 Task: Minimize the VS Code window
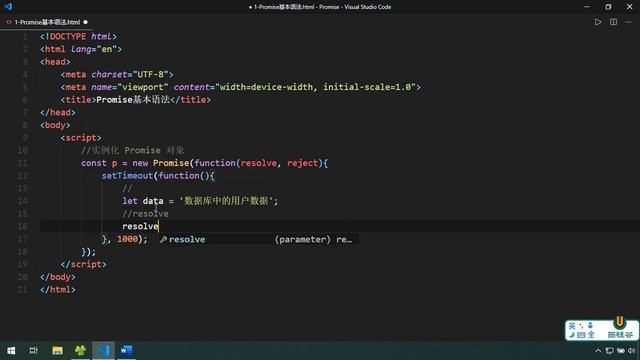click(x=587, y=7)
